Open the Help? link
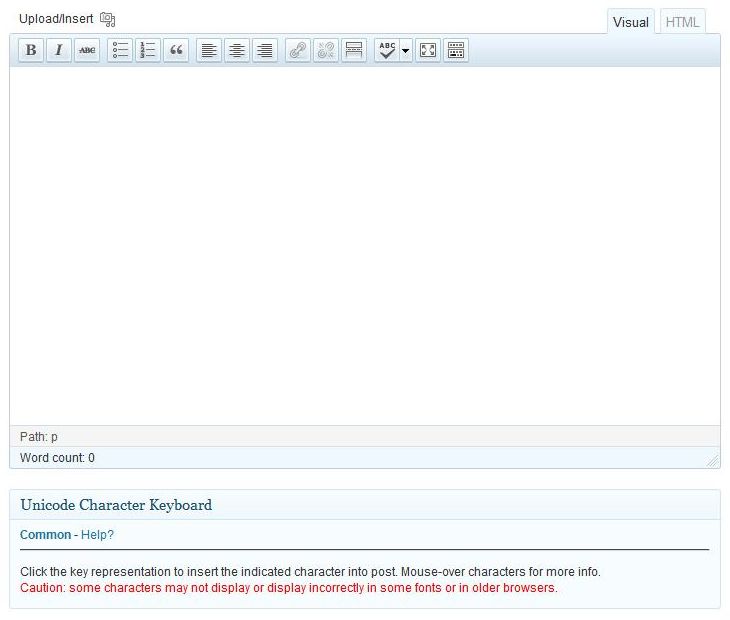The height and width of the screenshot is (620, 730). pos(97,534)
